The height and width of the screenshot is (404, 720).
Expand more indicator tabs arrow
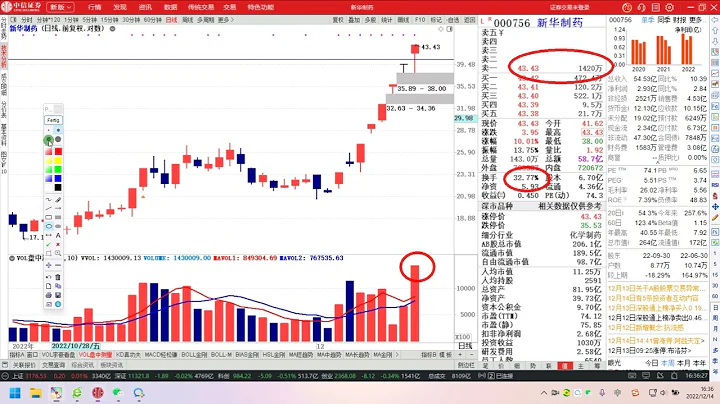click(x=397, y=355)
